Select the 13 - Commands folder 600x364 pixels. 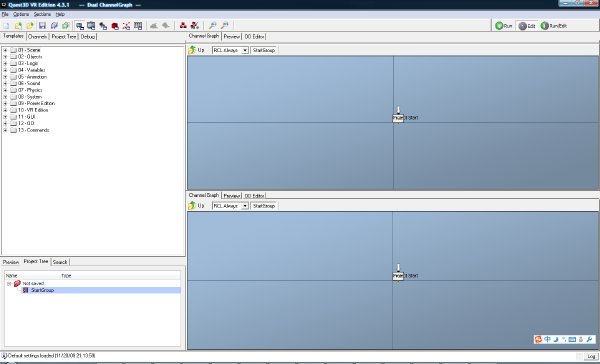[x=33, y=130]
